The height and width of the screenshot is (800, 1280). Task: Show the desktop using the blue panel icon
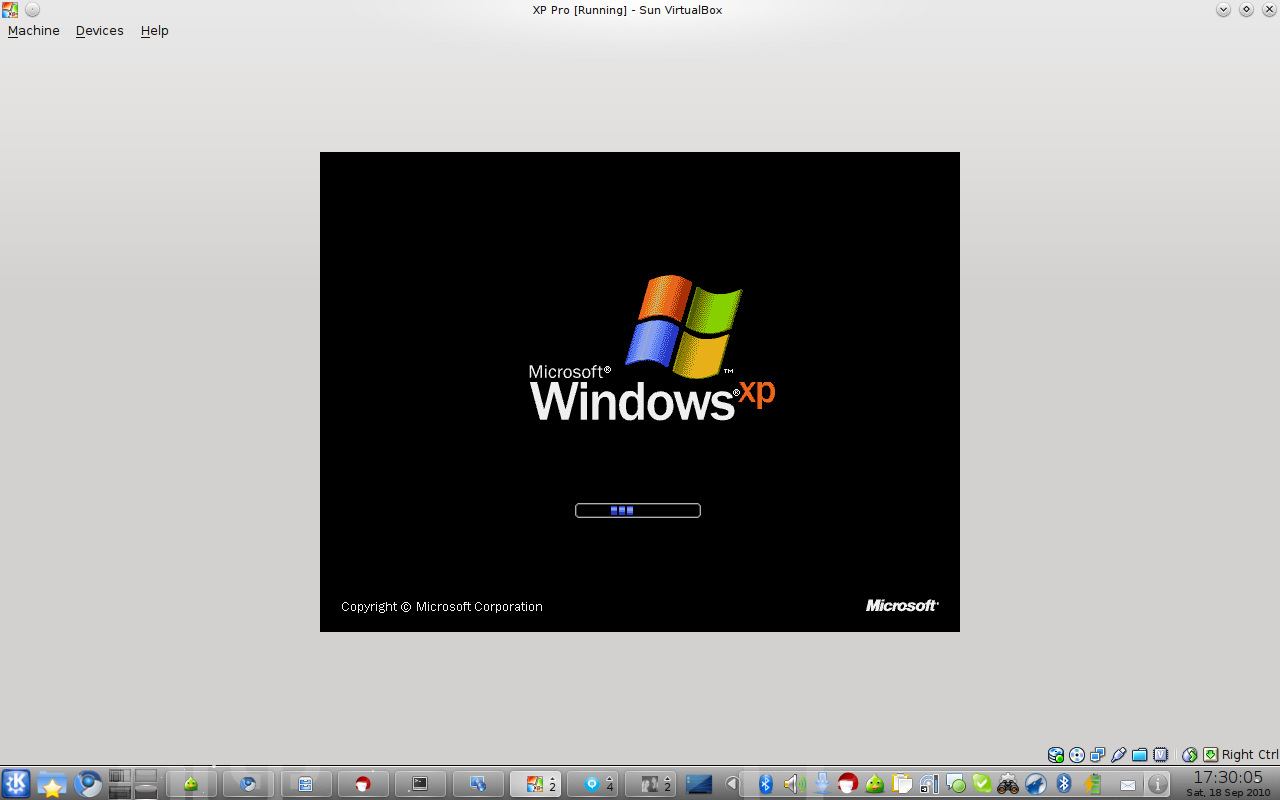(x=699, y=784)
